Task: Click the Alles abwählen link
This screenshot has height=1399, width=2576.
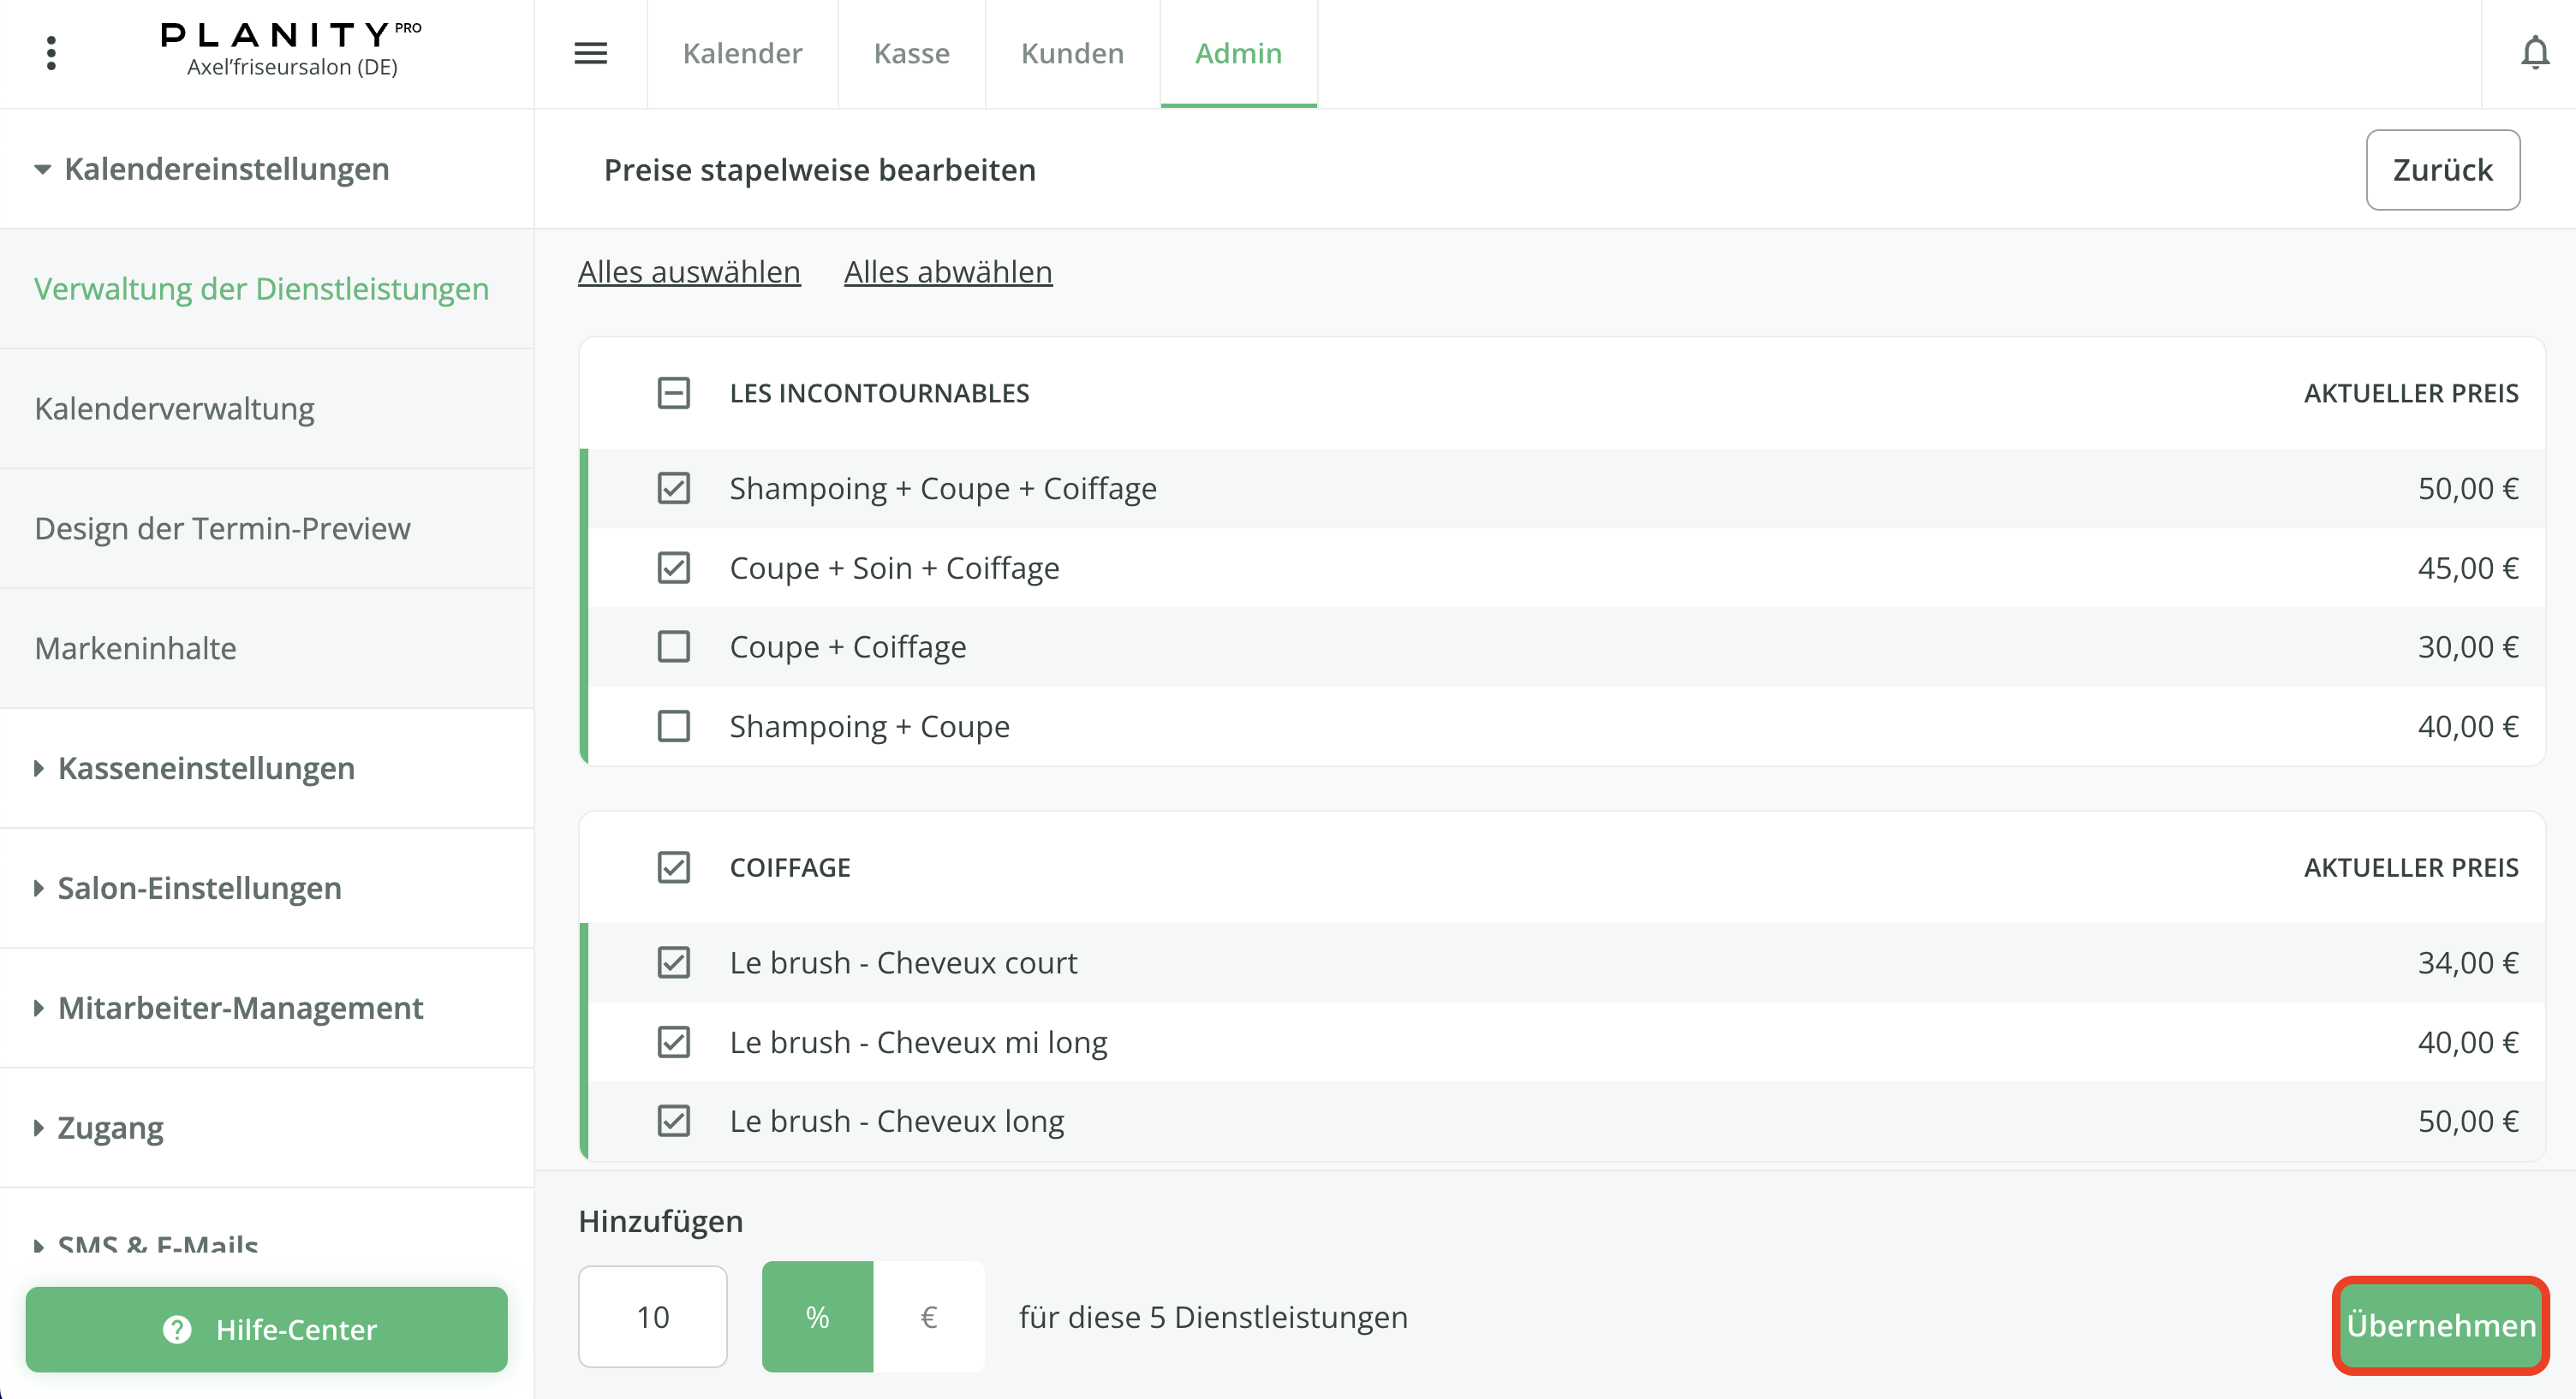Action: coord(947,272)
